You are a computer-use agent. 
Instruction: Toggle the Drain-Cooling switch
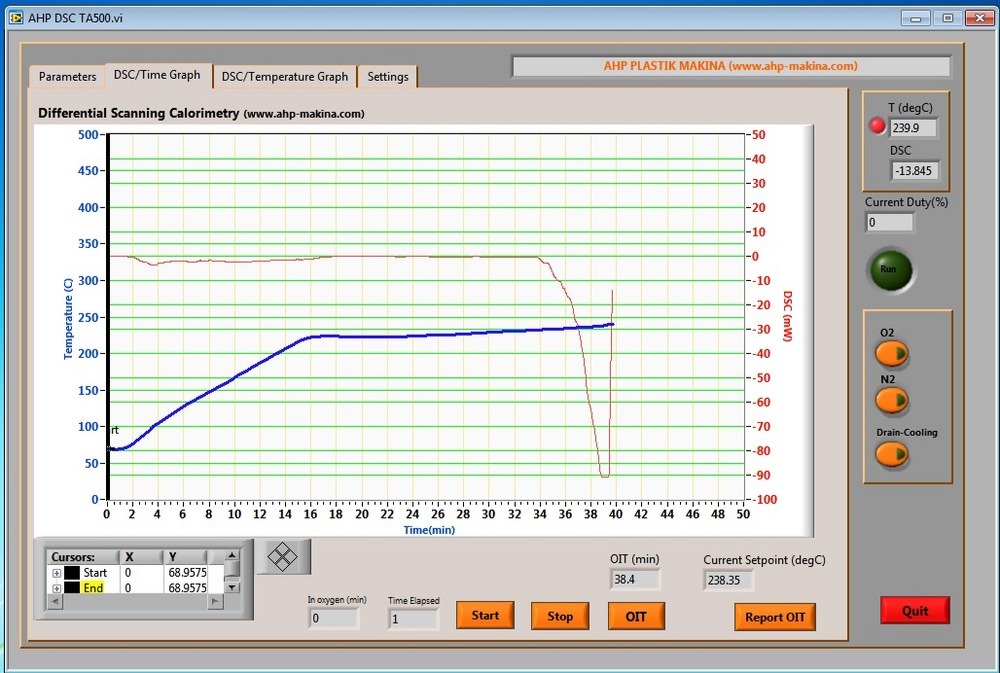point(892,454)
